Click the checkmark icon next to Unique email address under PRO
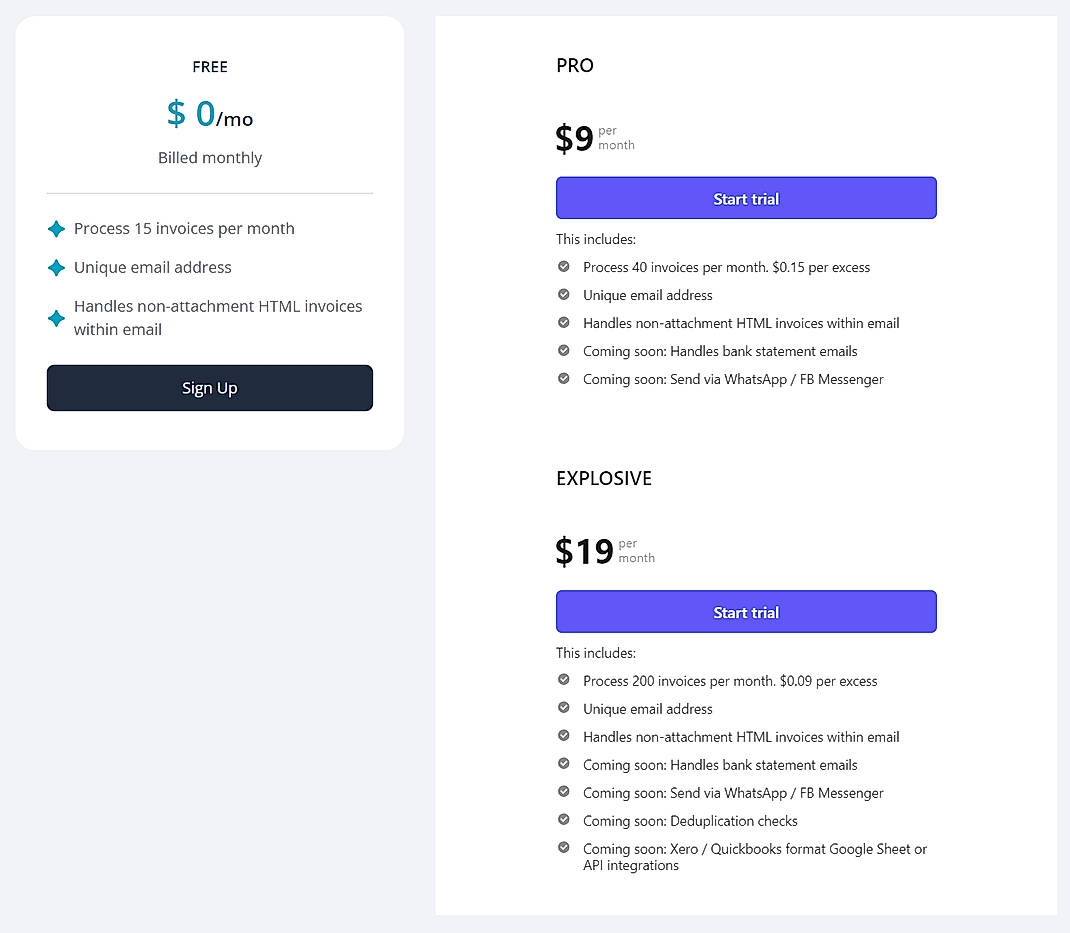Viewport: 1070px width, 933px height. point(565,294)
